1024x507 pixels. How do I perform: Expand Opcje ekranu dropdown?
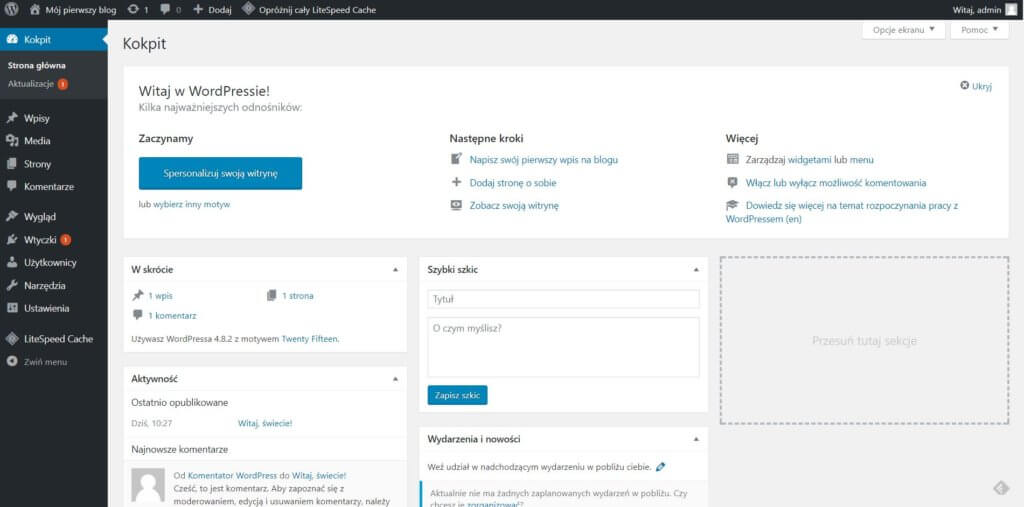[902, 30]
